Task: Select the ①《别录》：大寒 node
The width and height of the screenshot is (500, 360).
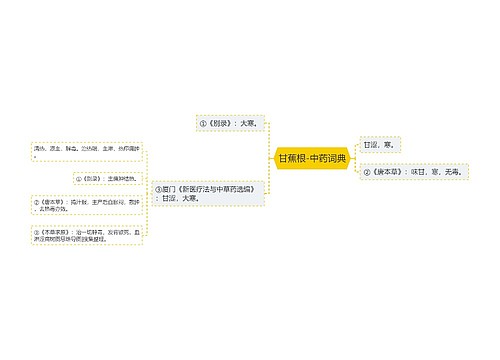Action: click(230, 123)
